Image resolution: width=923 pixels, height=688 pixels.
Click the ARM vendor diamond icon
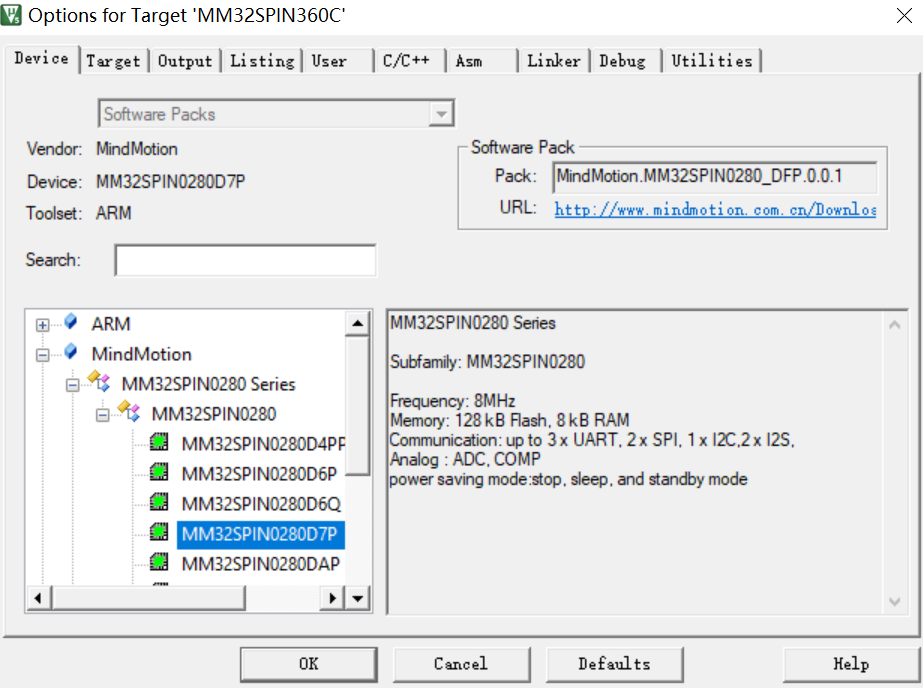71,321
